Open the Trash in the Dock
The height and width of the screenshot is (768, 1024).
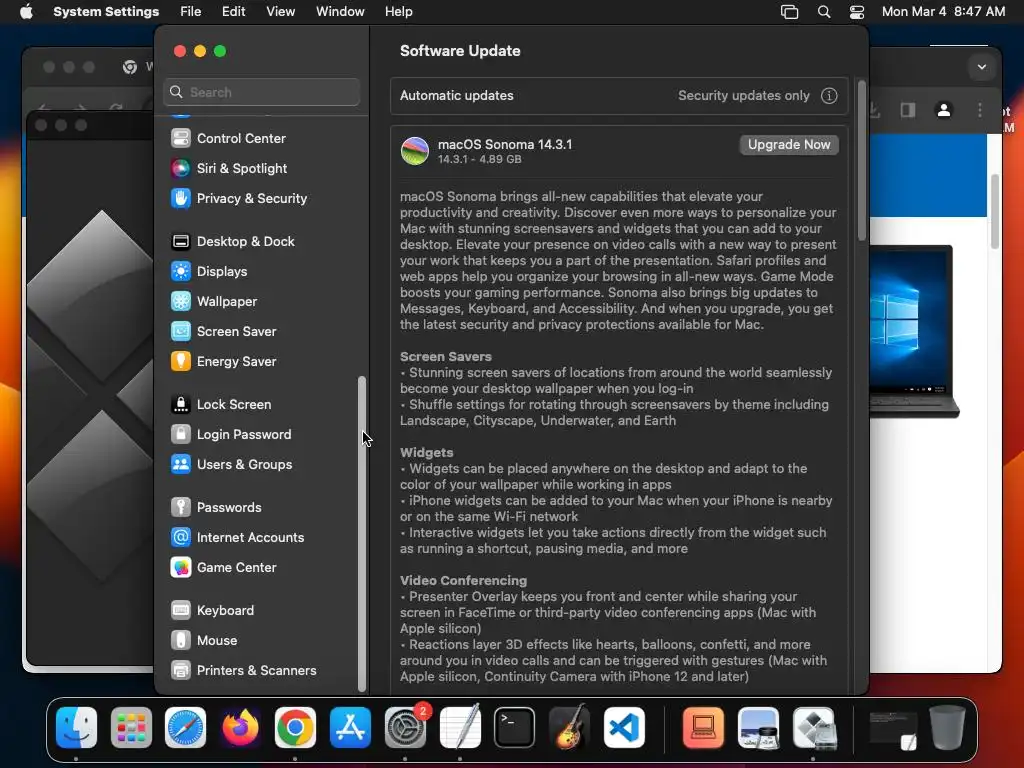tap(947, 728)
